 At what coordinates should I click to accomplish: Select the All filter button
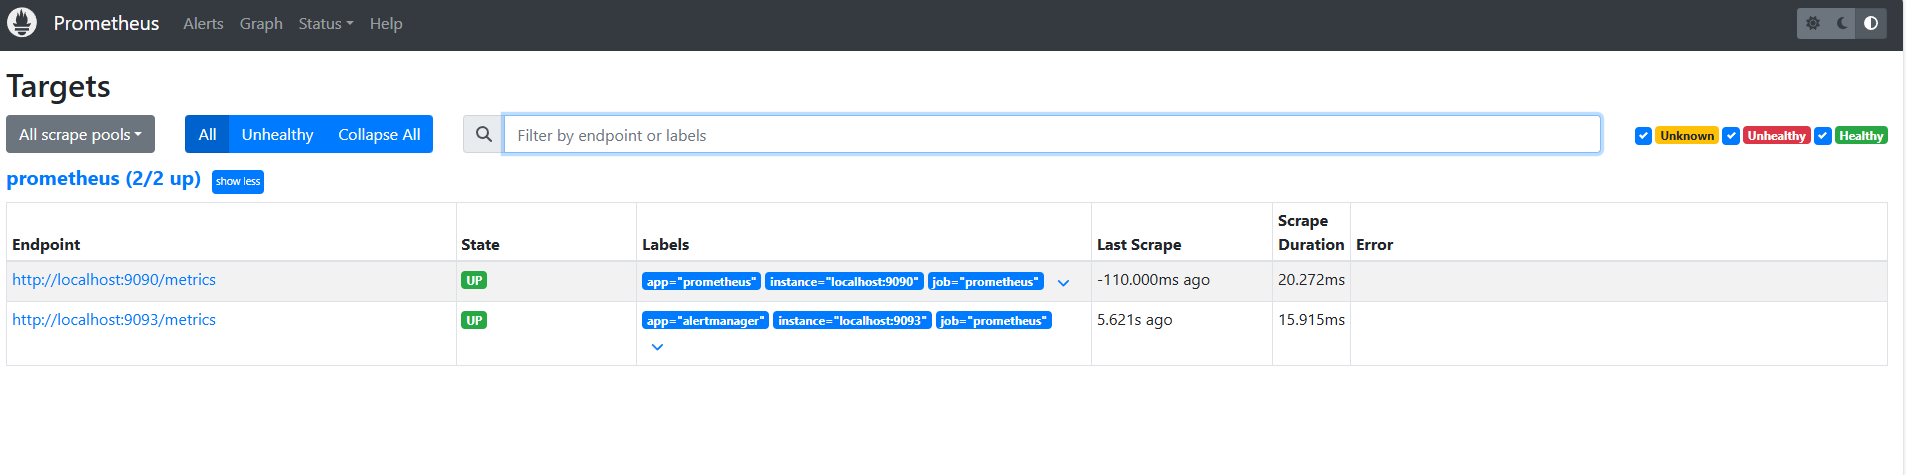pos(207,134)
